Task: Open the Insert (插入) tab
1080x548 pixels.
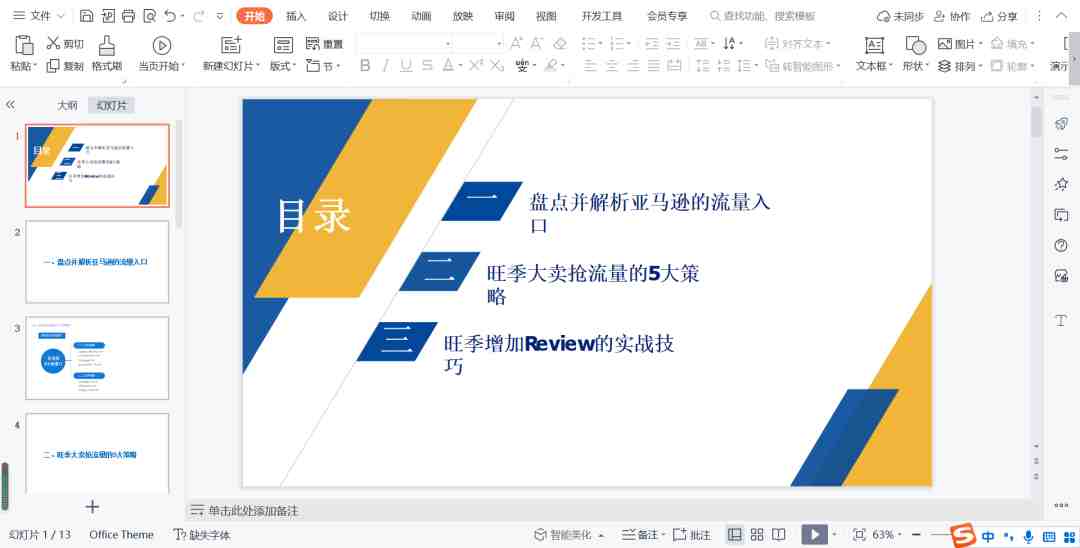Action: [x=295, y=16]
